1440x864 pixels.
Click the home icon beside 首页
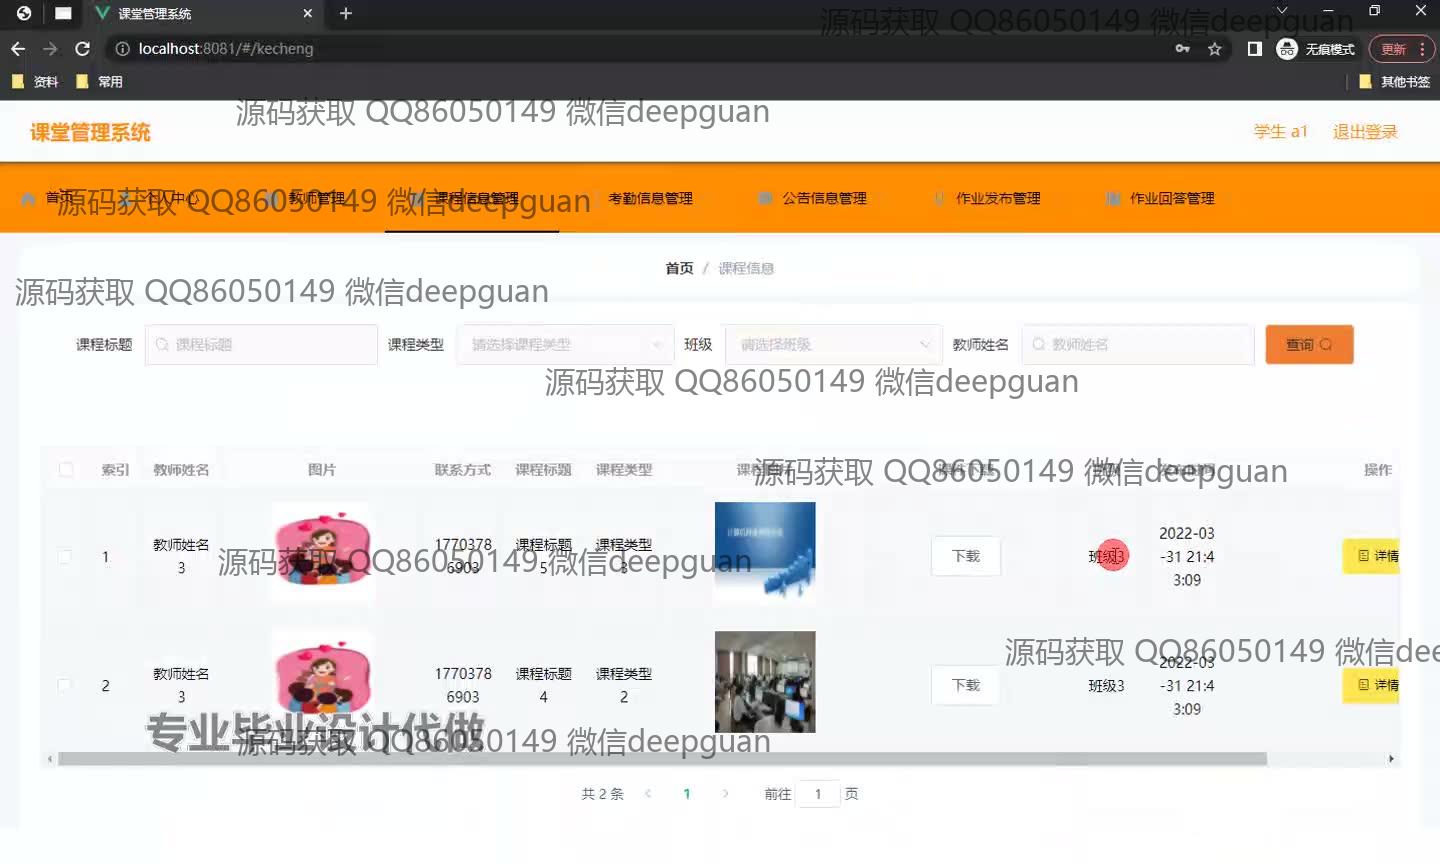tap(29, 198)
